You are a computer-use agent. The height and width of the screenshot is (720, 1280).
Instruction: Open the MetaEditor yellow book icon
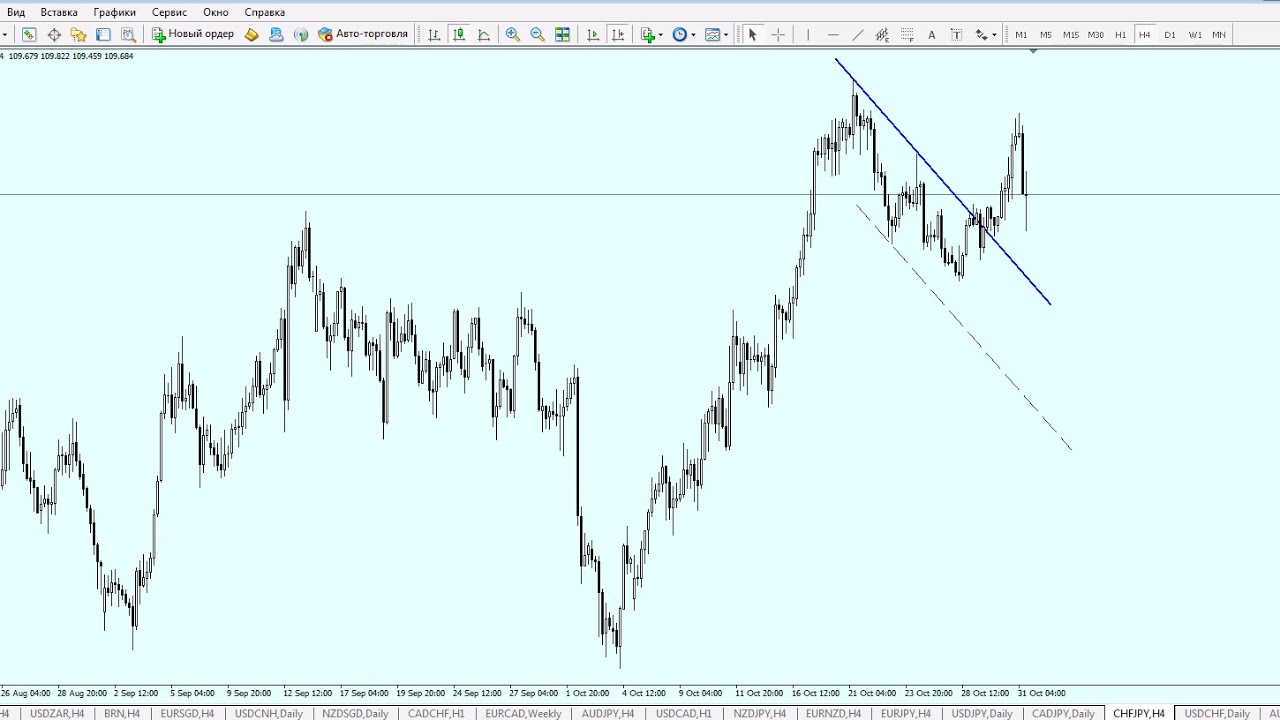[x=251, y=34]
